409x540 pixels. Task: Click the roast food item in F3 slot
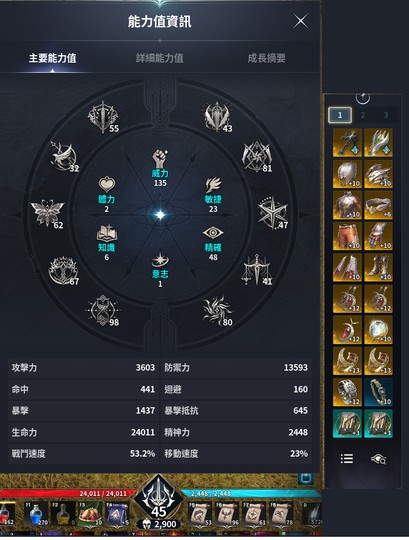point(91,513)
